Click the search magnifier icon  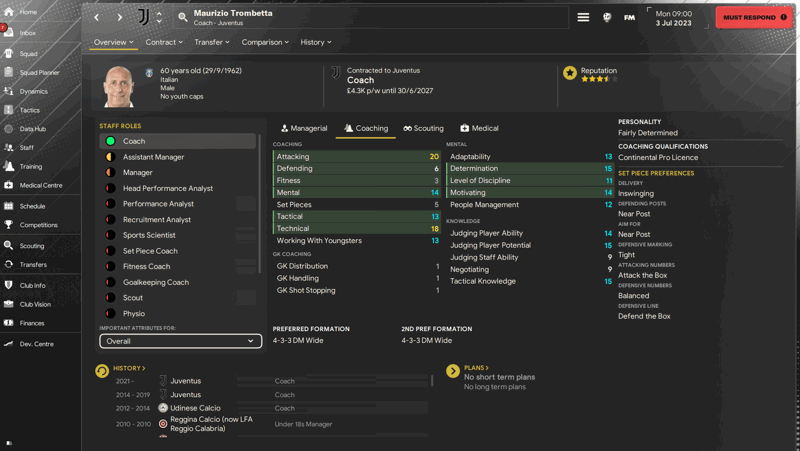[183, 17]
